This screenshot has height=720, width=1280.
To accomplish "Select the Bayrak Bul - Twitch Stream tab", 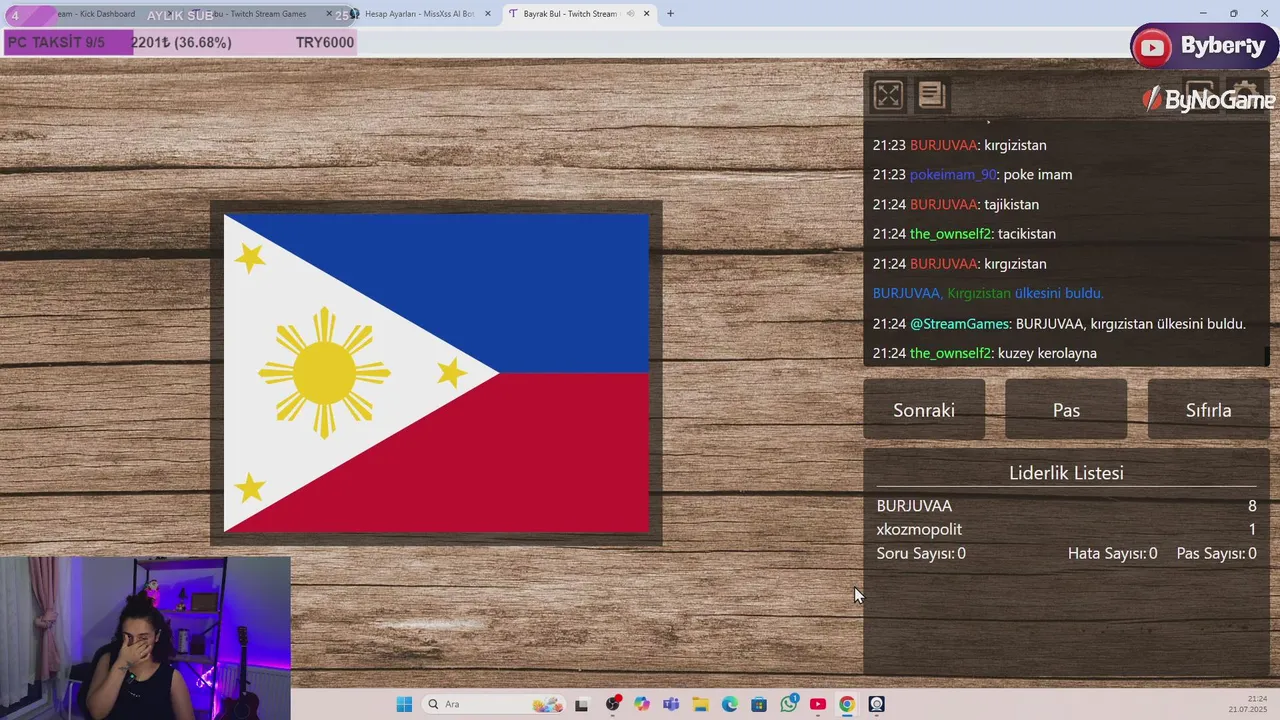I will click(x=572, y=14).
